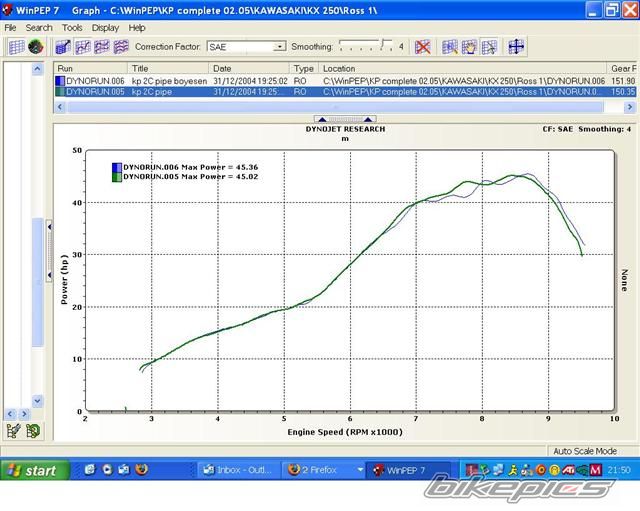Switch to Inbox Outlook taskbar button
The height and width of the screenshot is (511, 640).
[x=236, y=469]
